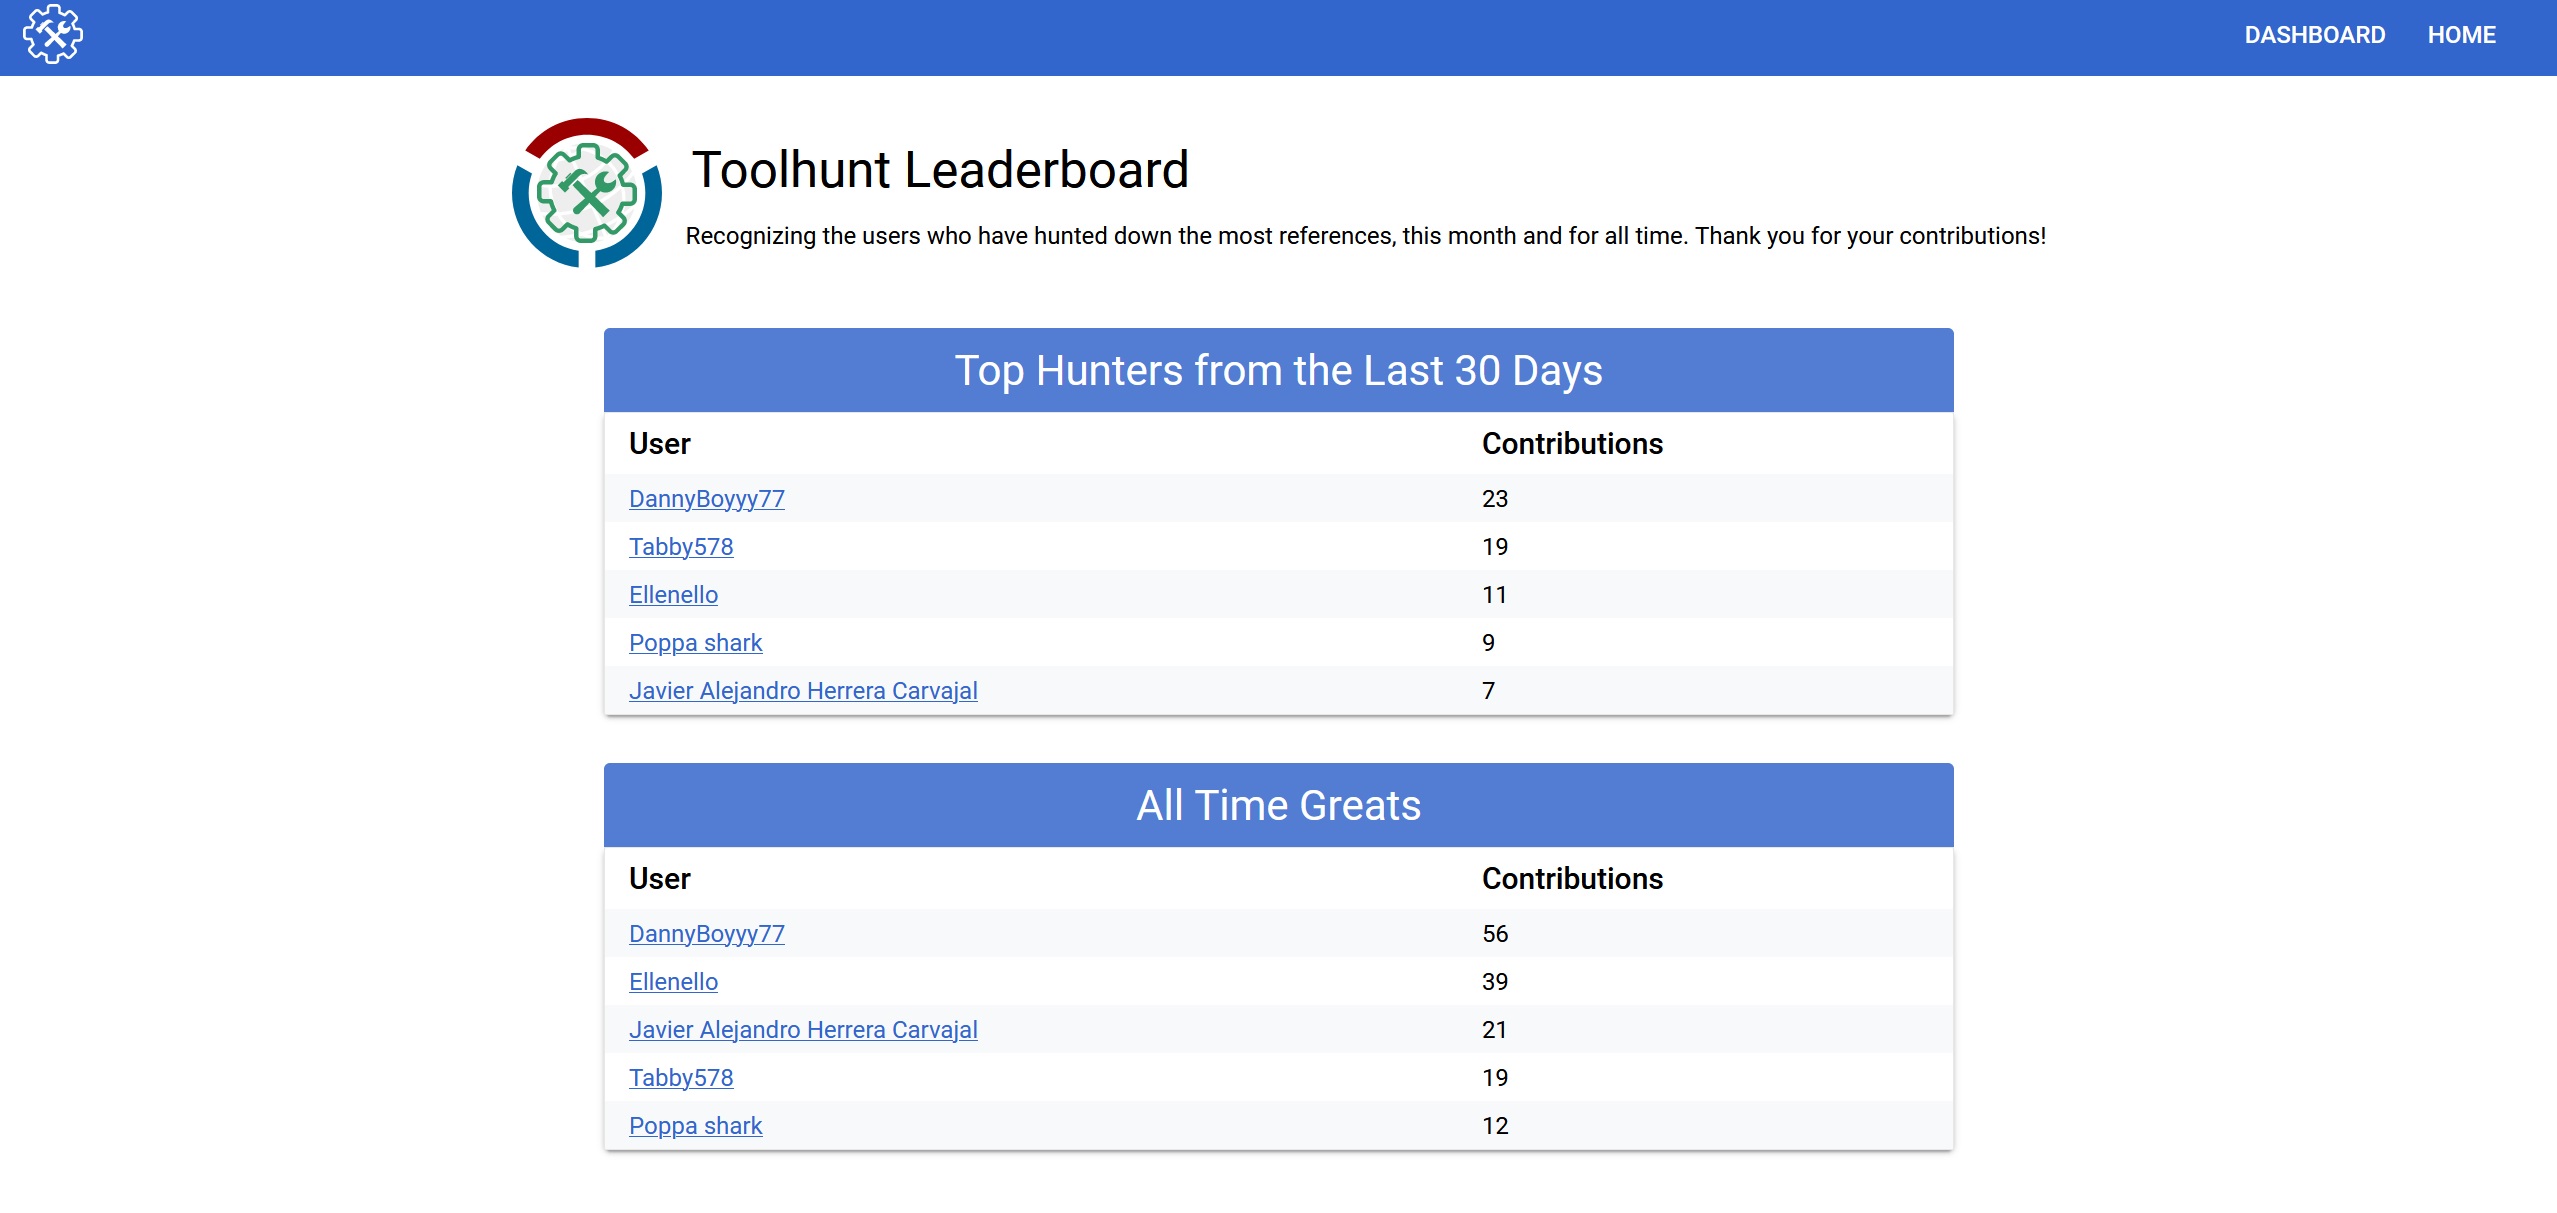Screen dimensions: 2557x1213
Task: Click the 'Recognizing the users' description text
Action: click(1365, 236)
